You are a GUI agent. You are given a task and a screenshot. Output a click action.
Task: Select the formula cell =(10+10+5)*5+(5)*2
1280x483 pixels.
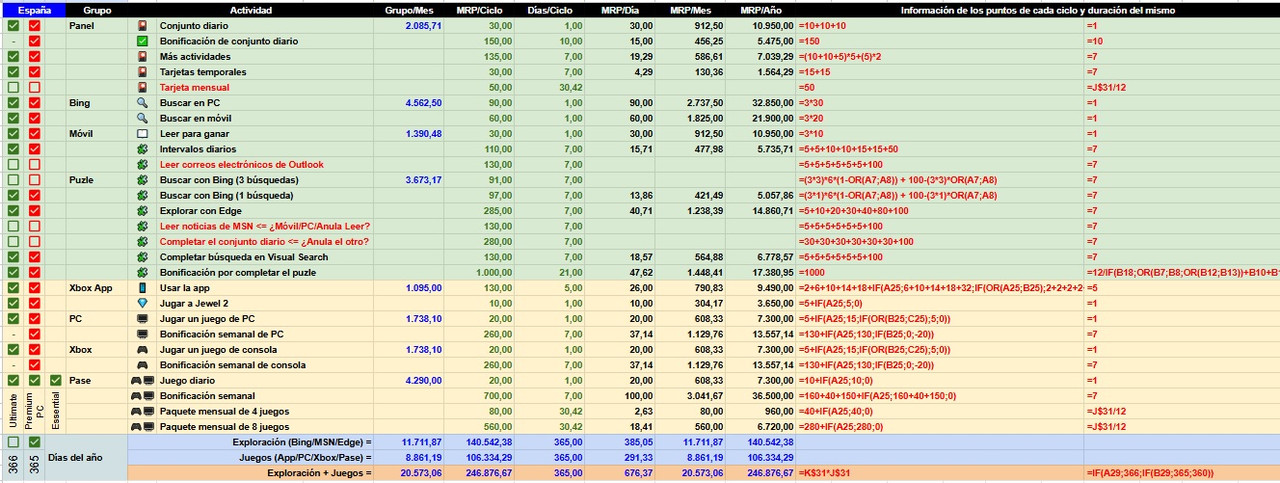coord(941,57)
